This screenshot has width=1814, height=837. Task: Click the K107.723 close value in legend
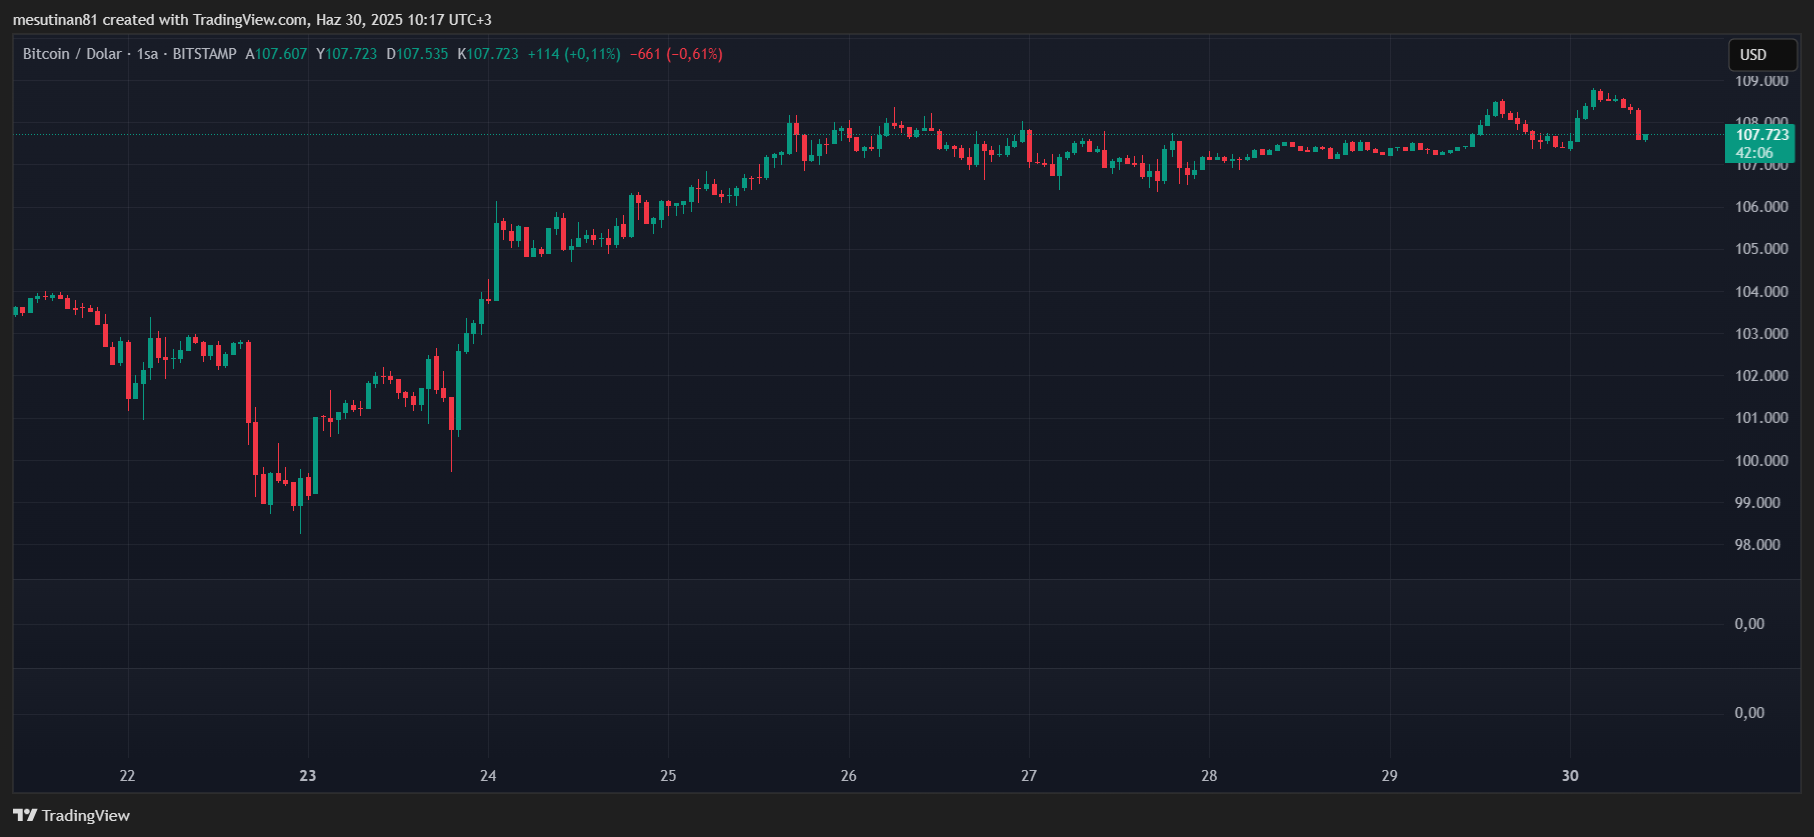(488, 54)
